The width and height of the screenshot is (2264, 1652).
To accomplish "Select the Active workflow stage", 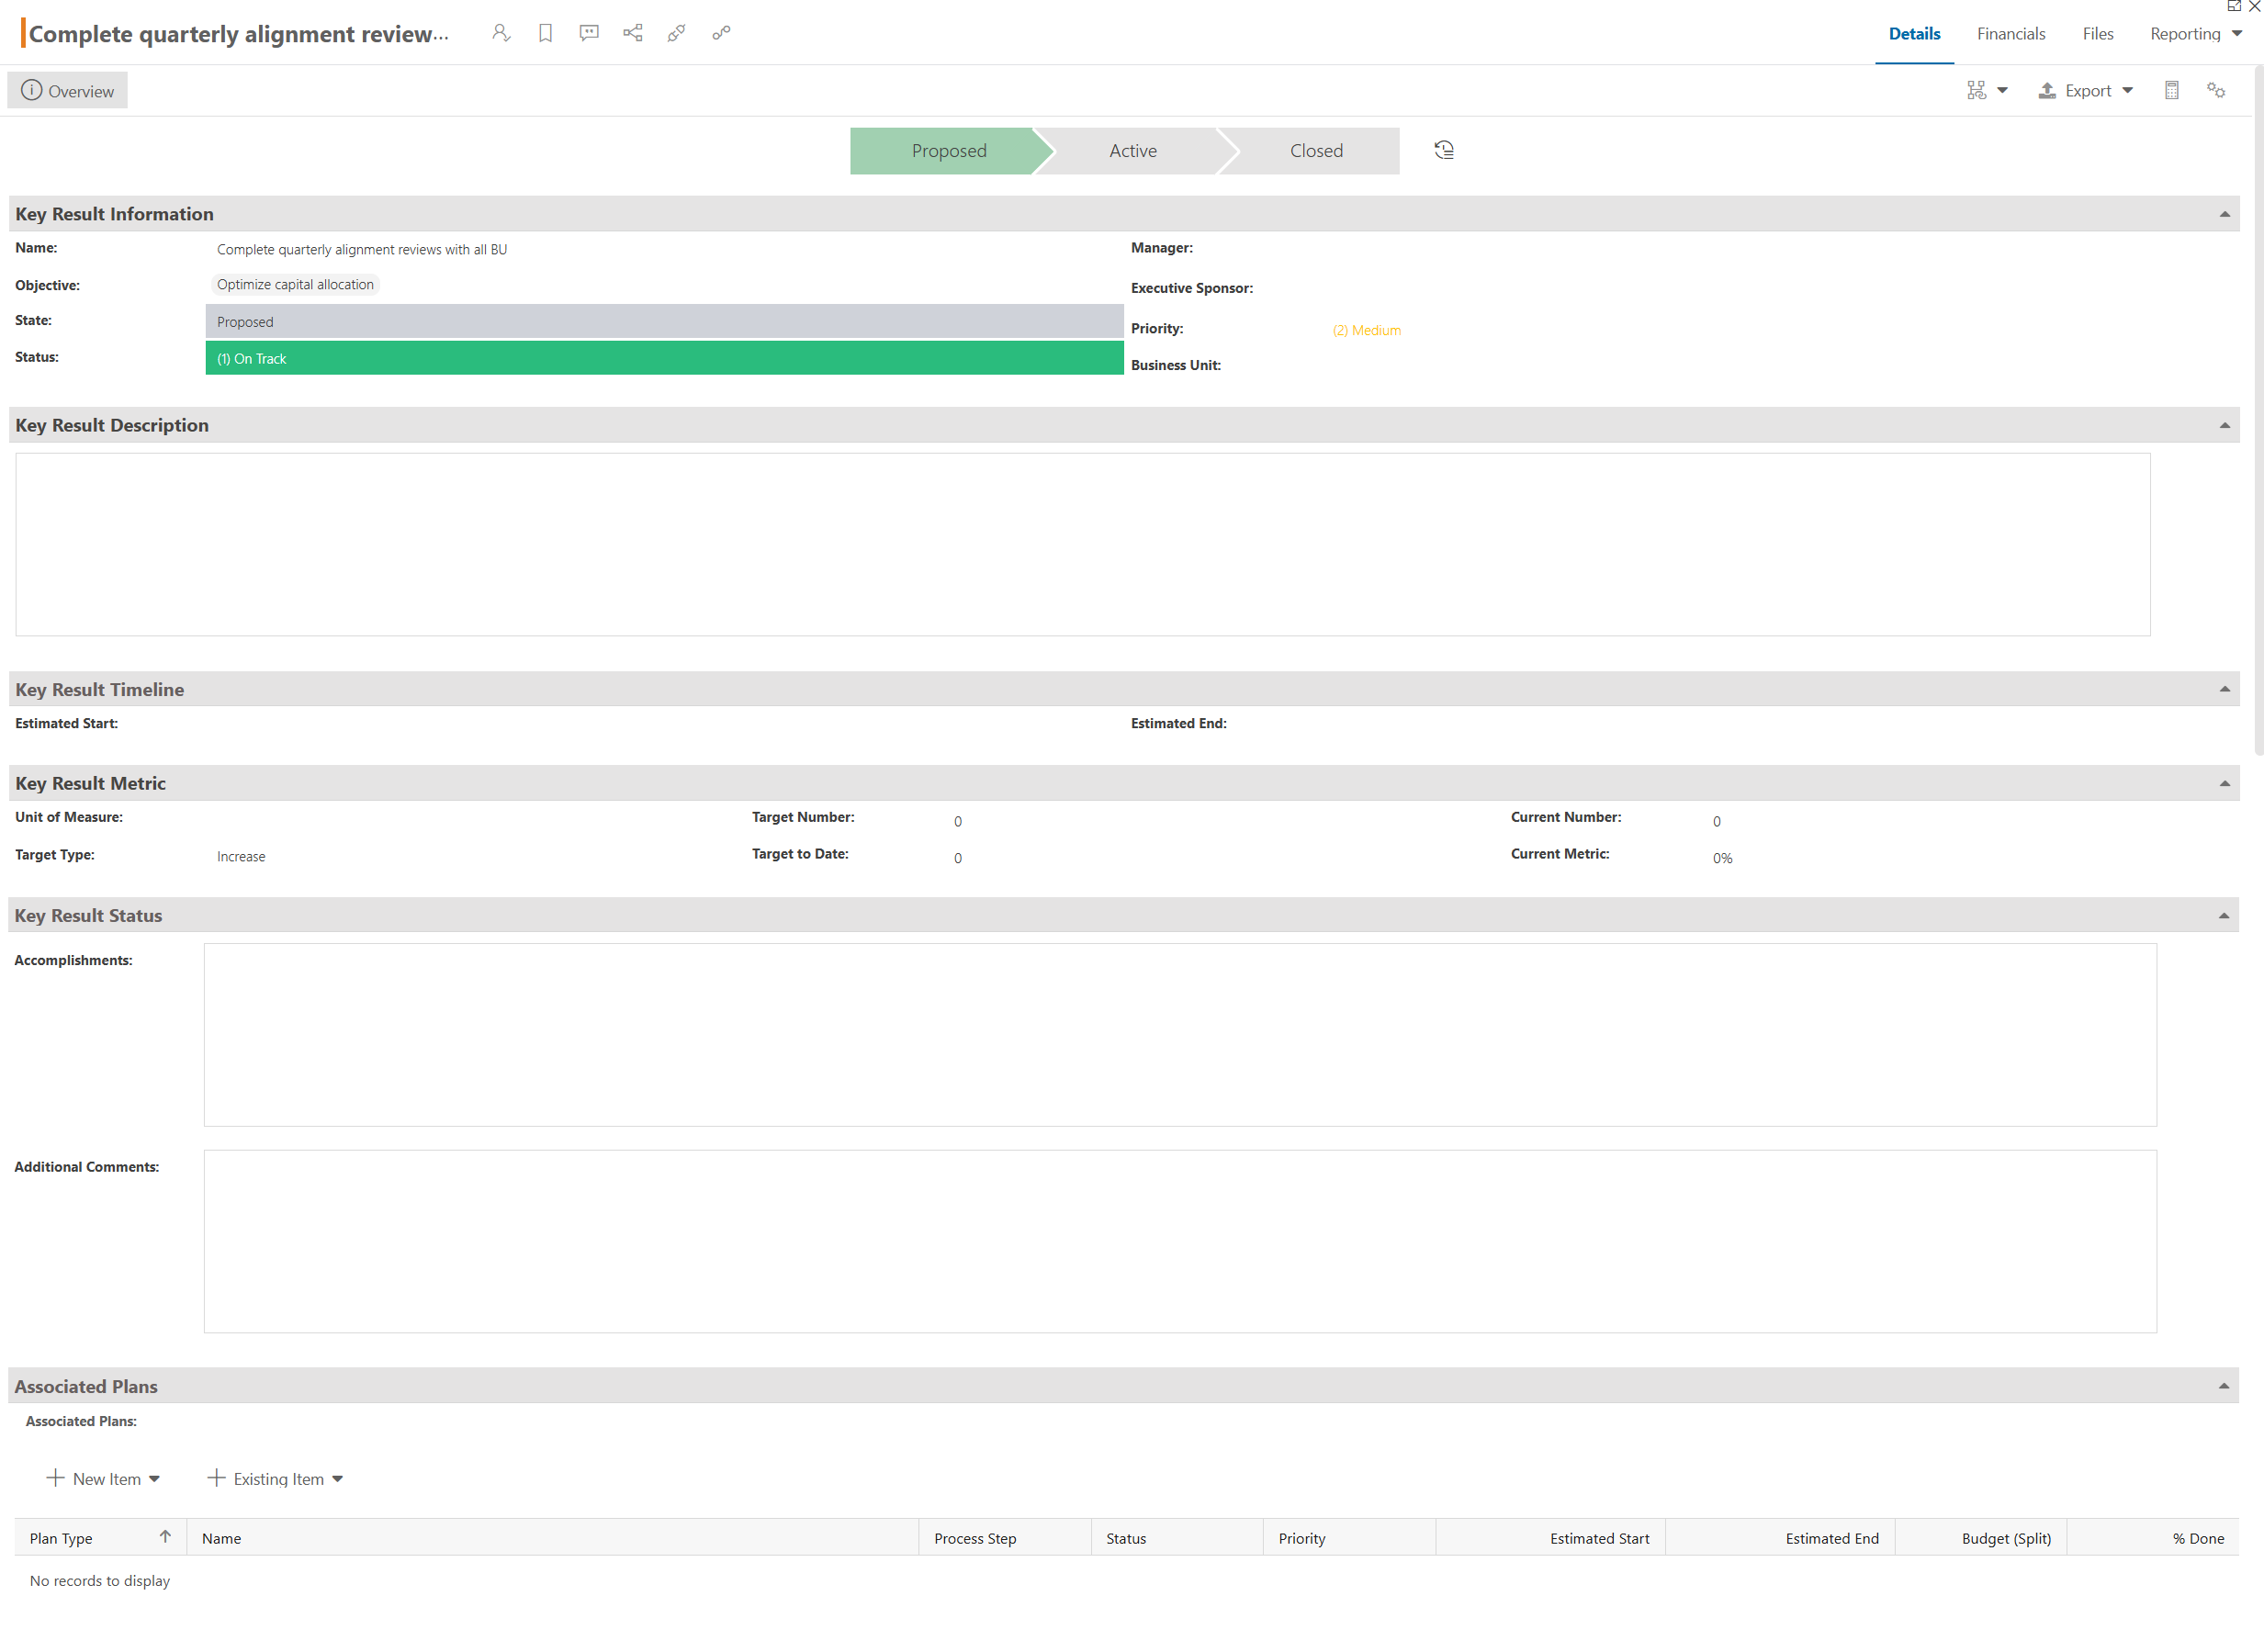I will click(x=1132, y=151).
